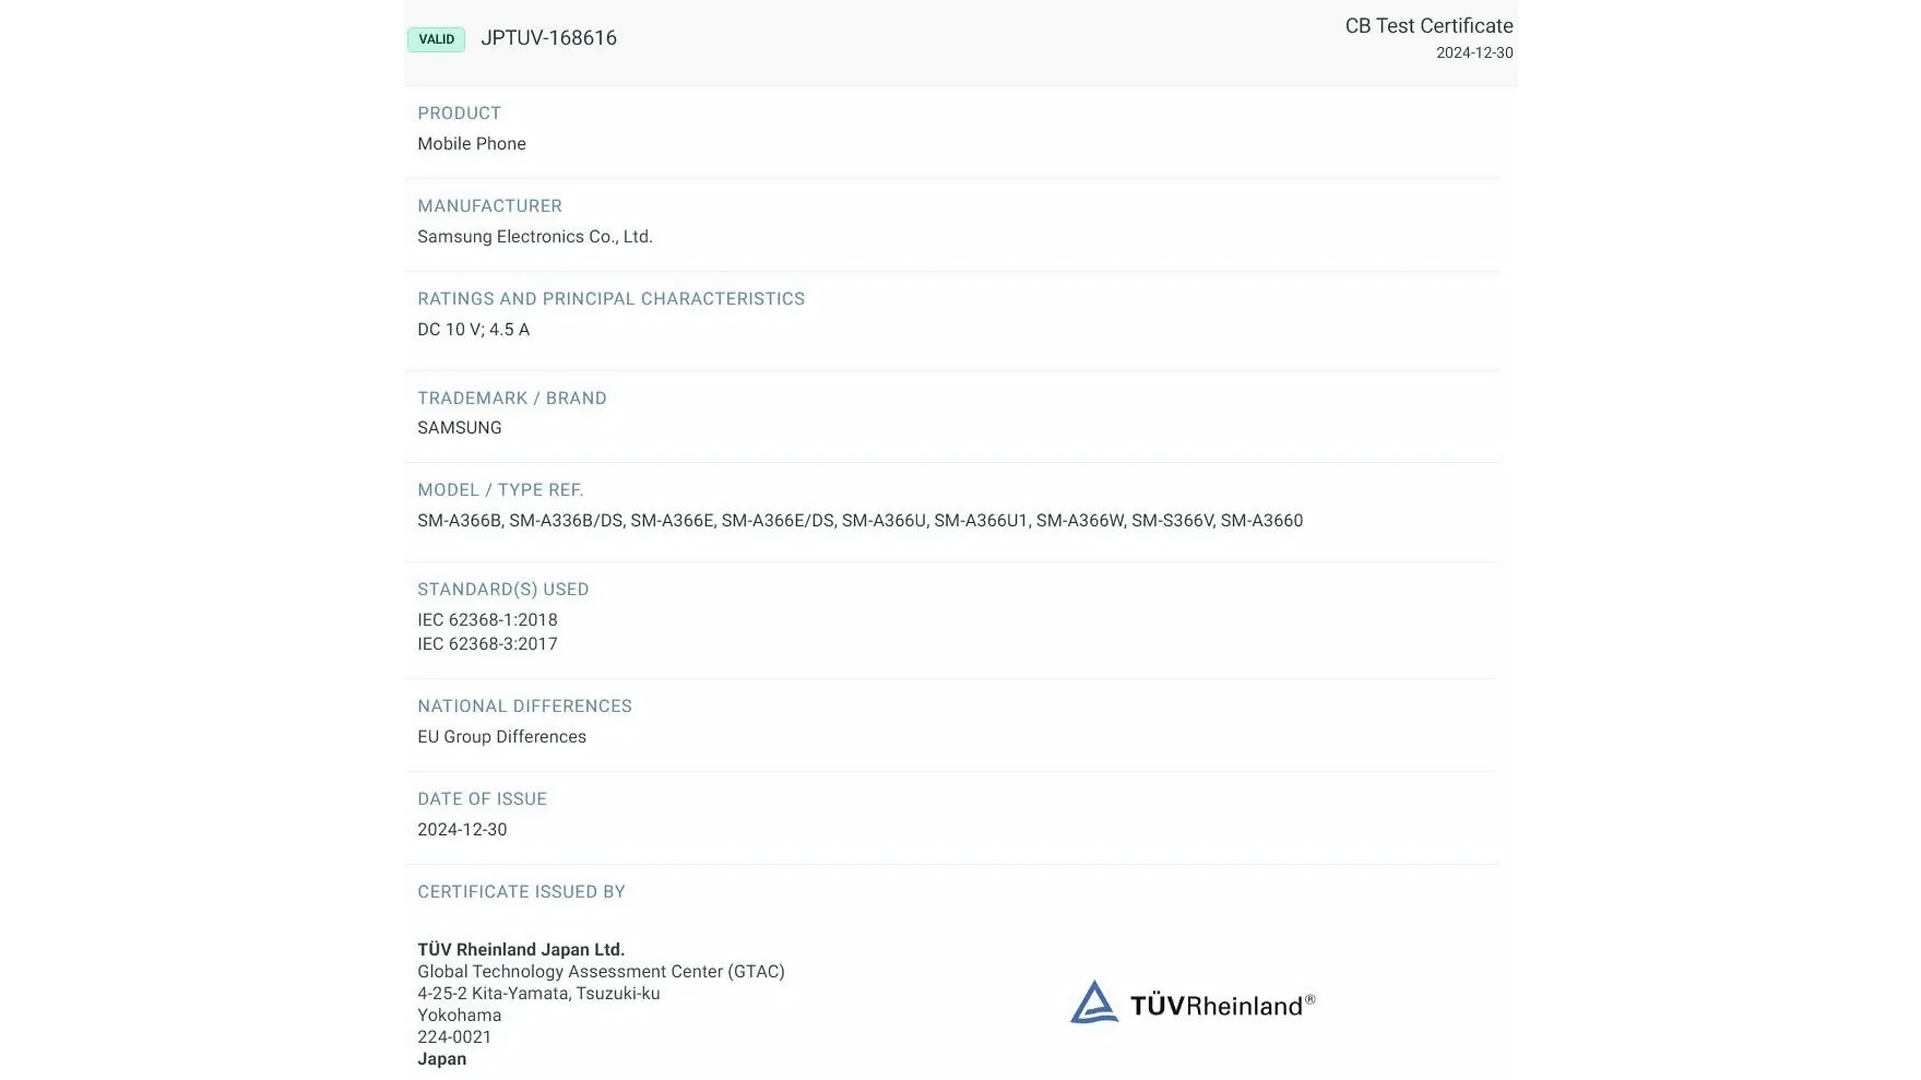Click the DC 10 V; 4.5 A rating
The height and width of the screenshot is (1080, 1921).
click(473, 330)
